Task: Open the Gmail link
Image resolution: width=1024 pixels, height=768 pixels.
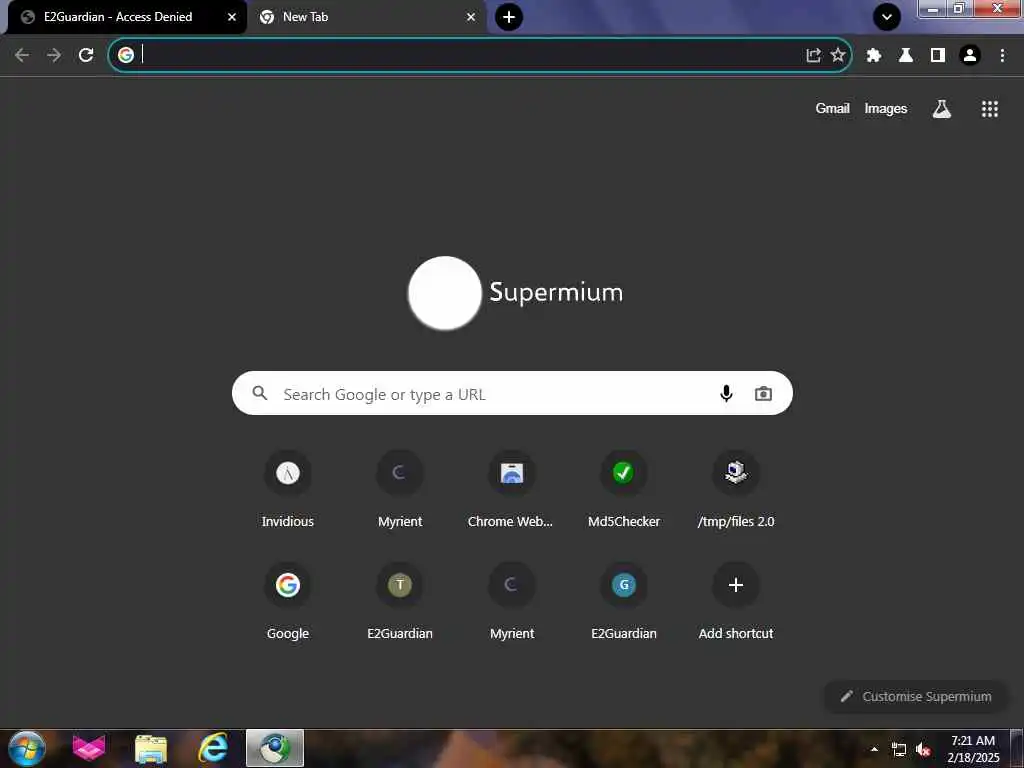Action: pyautogui.click(x=833, y=108)
